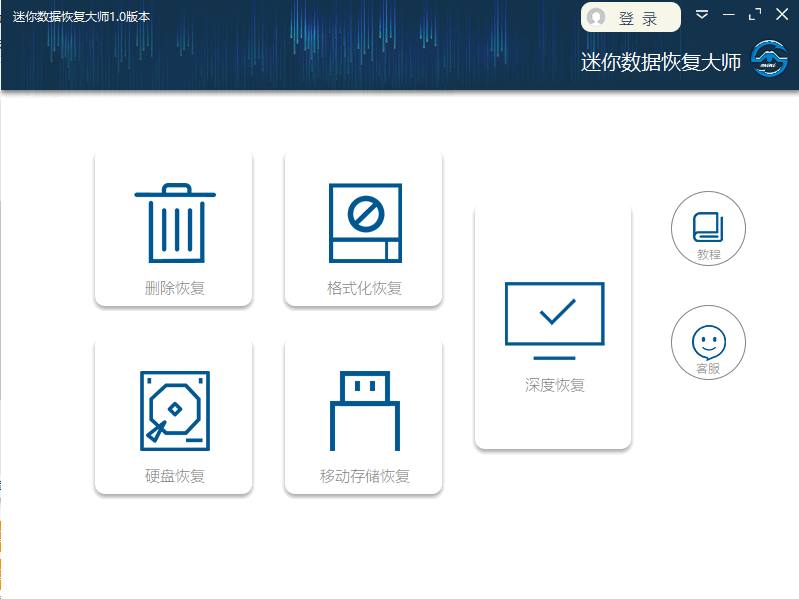
Task: Close the 迷你数据恢复大师 window
Action: pyautogui.click(x=782, y=14)
